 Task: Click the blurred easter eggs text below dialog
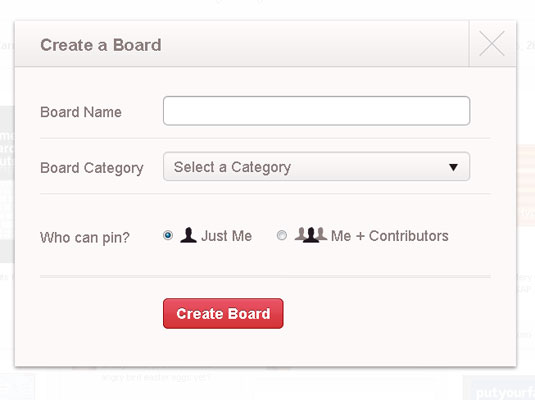tap(156, 377)
